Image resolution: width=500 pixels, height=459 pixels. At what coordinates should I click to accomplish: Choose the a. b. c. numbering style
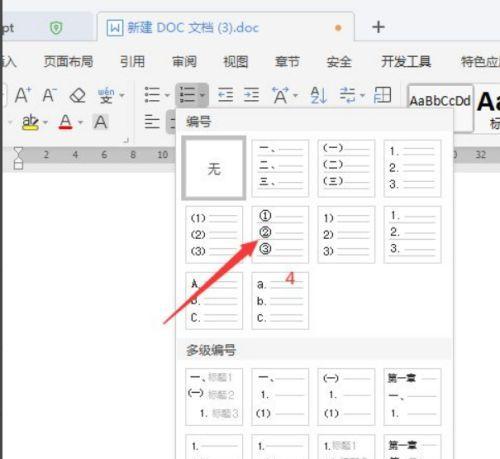click(x=280, y=301)
